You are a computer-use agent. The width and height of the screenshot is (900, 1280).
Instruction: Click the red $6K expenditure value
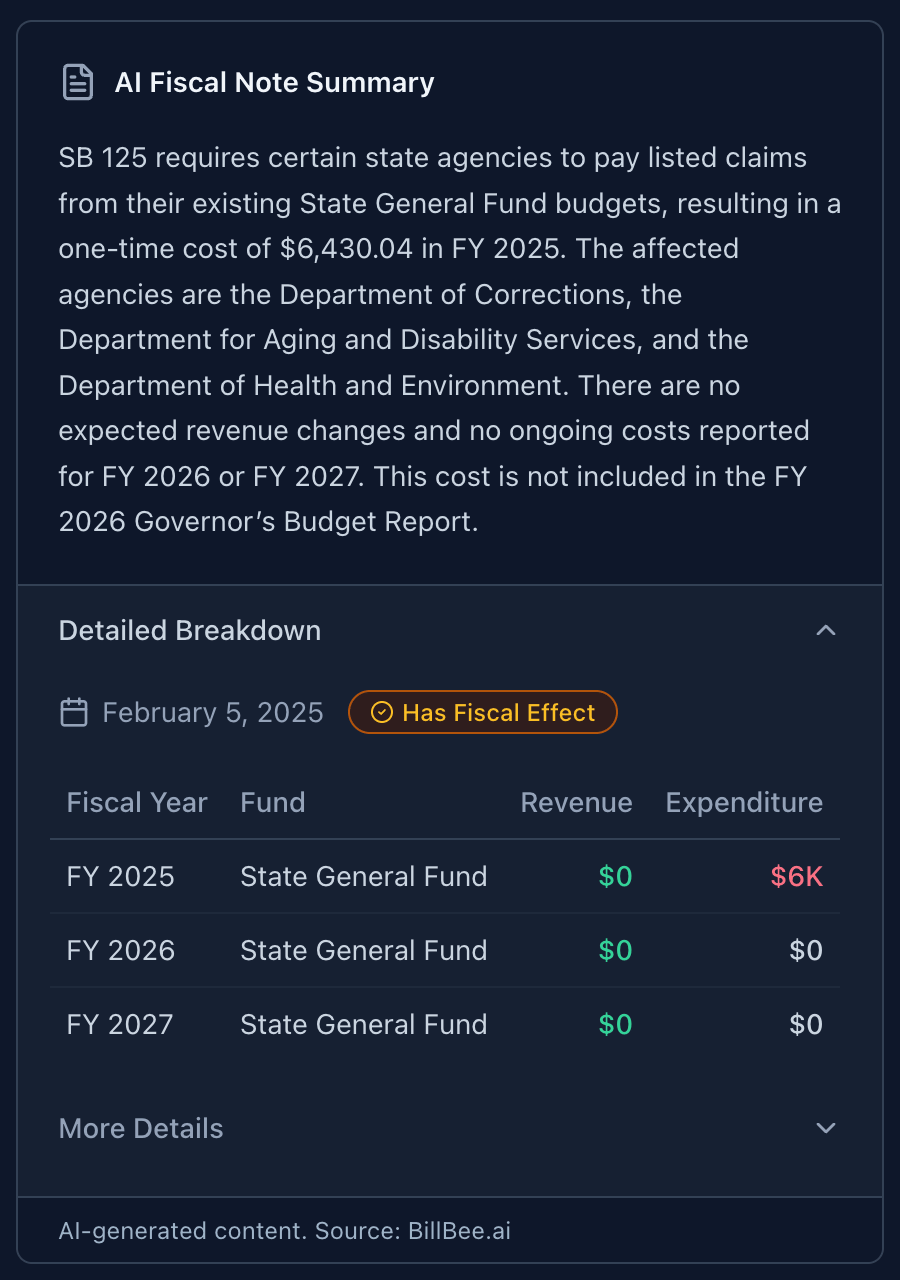click(796, 876)
